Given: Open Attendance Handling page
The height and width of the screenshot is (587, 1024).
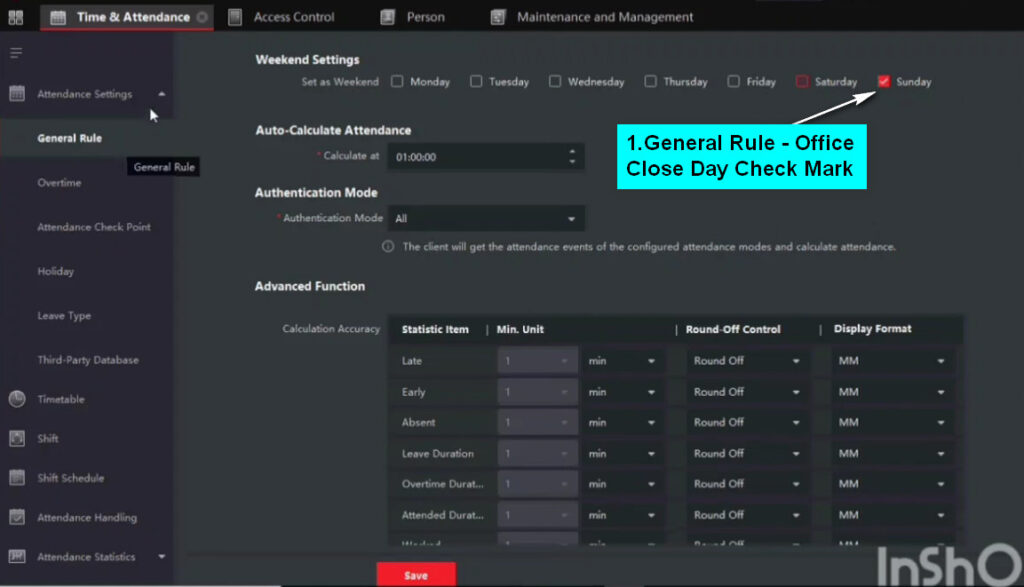Looking at the screenshot, I should [x=87, y=518].
